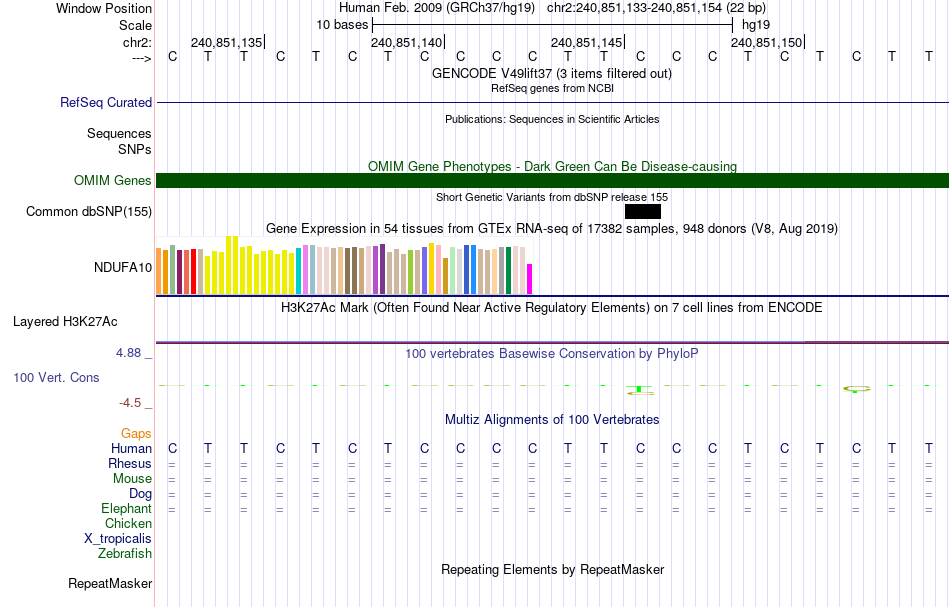
Task: Click the Scale label
Action: [135, 25]
